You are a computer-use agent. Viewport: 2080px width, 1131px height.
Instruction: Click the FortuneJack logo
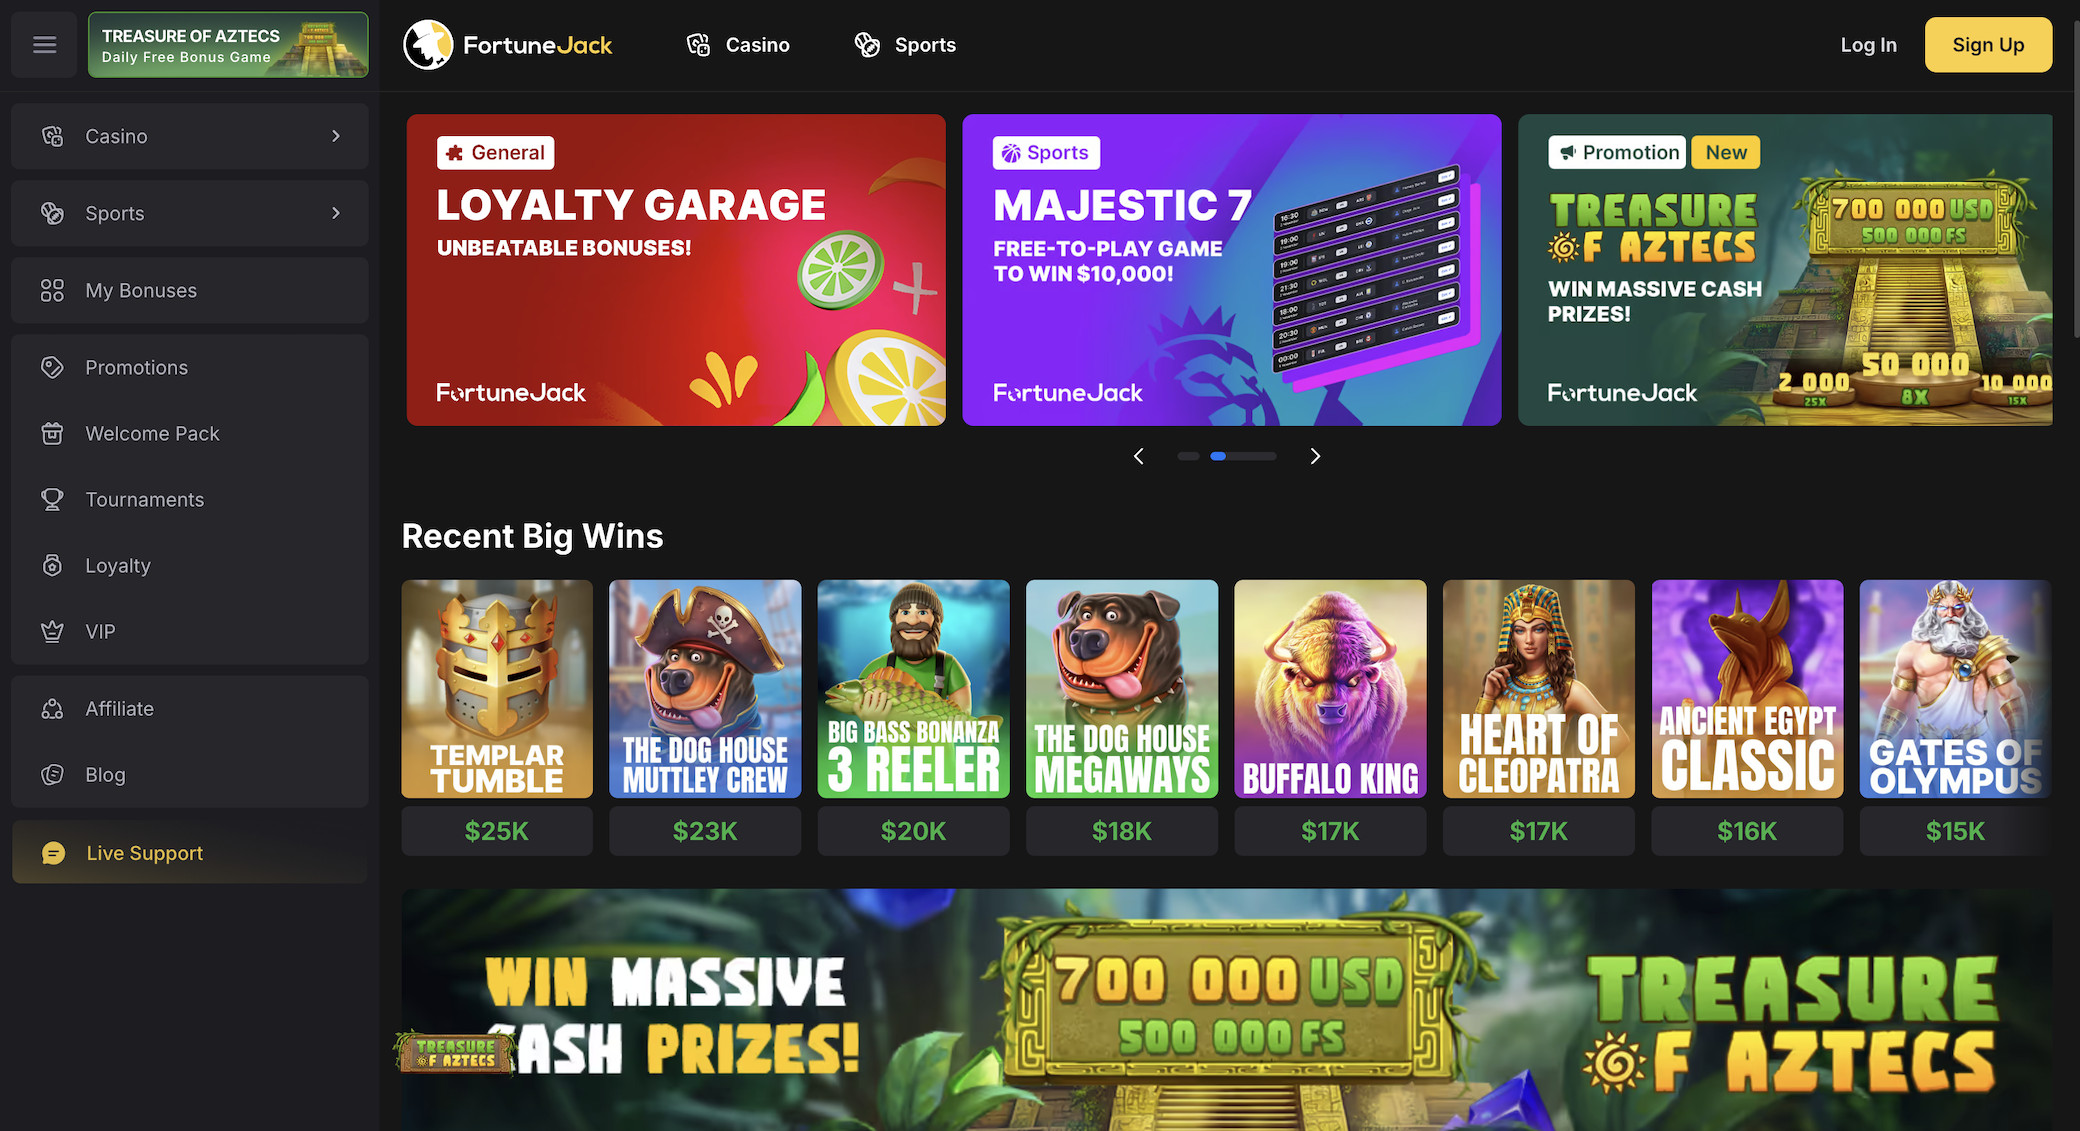click(x=508, y=45)
